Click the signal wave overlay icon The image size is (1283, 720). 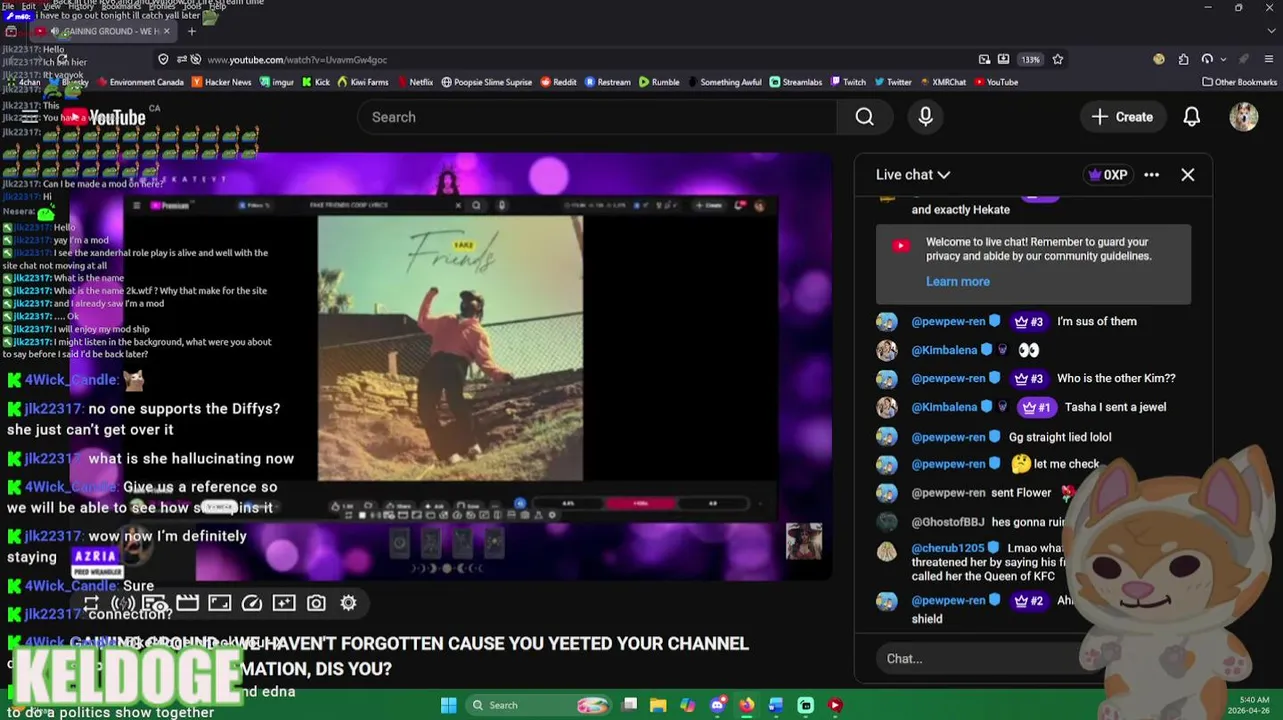123,603
